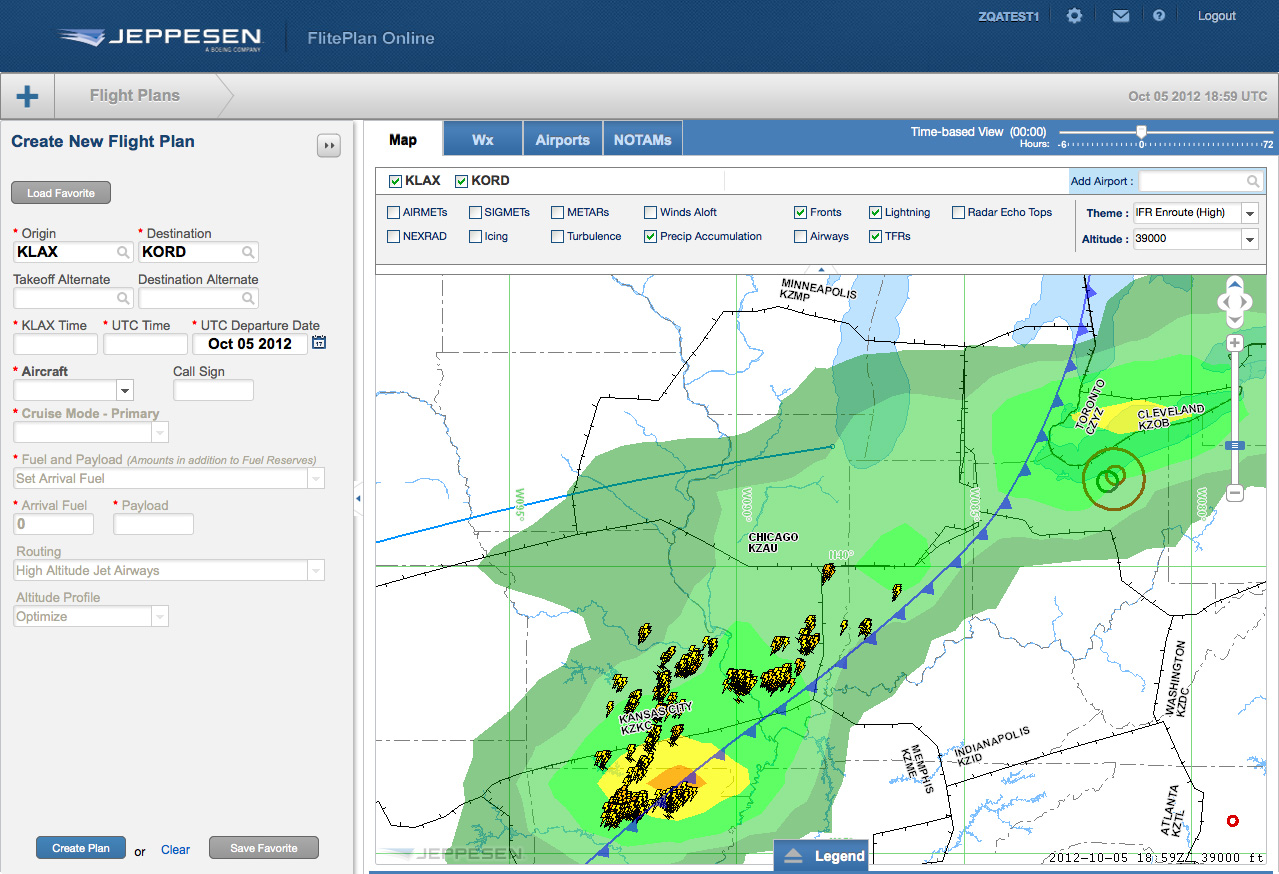Pan the map north using the compass control
1279x874 pixels.
pyautogui.click(x=1234, y=285)
